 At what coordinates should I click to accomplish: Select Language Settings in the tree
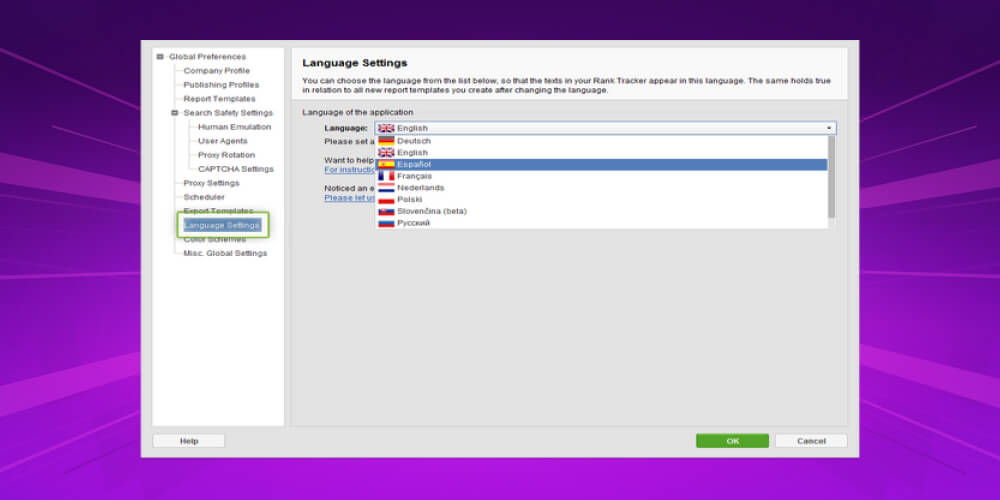coord(222,225)
